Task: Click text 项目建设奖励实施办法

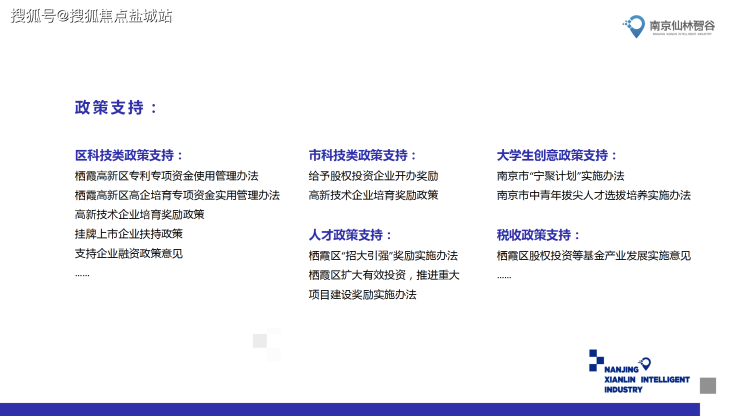Action: point(362,295)
